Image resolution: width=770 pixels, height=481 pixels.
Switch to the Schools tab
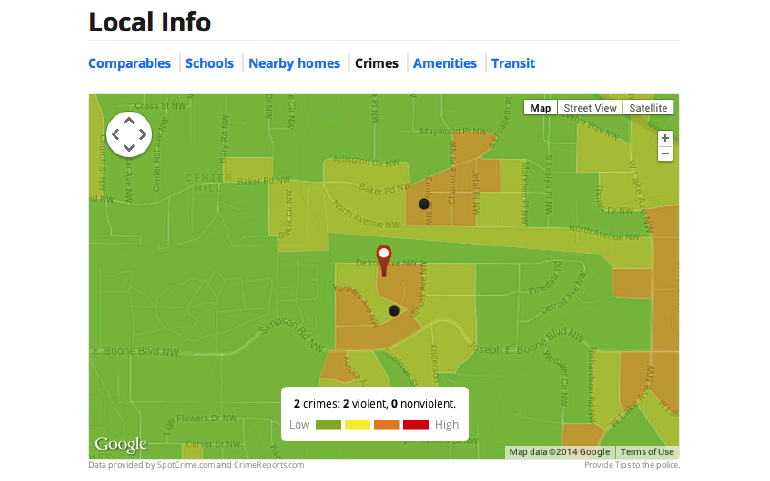point(209,63)
